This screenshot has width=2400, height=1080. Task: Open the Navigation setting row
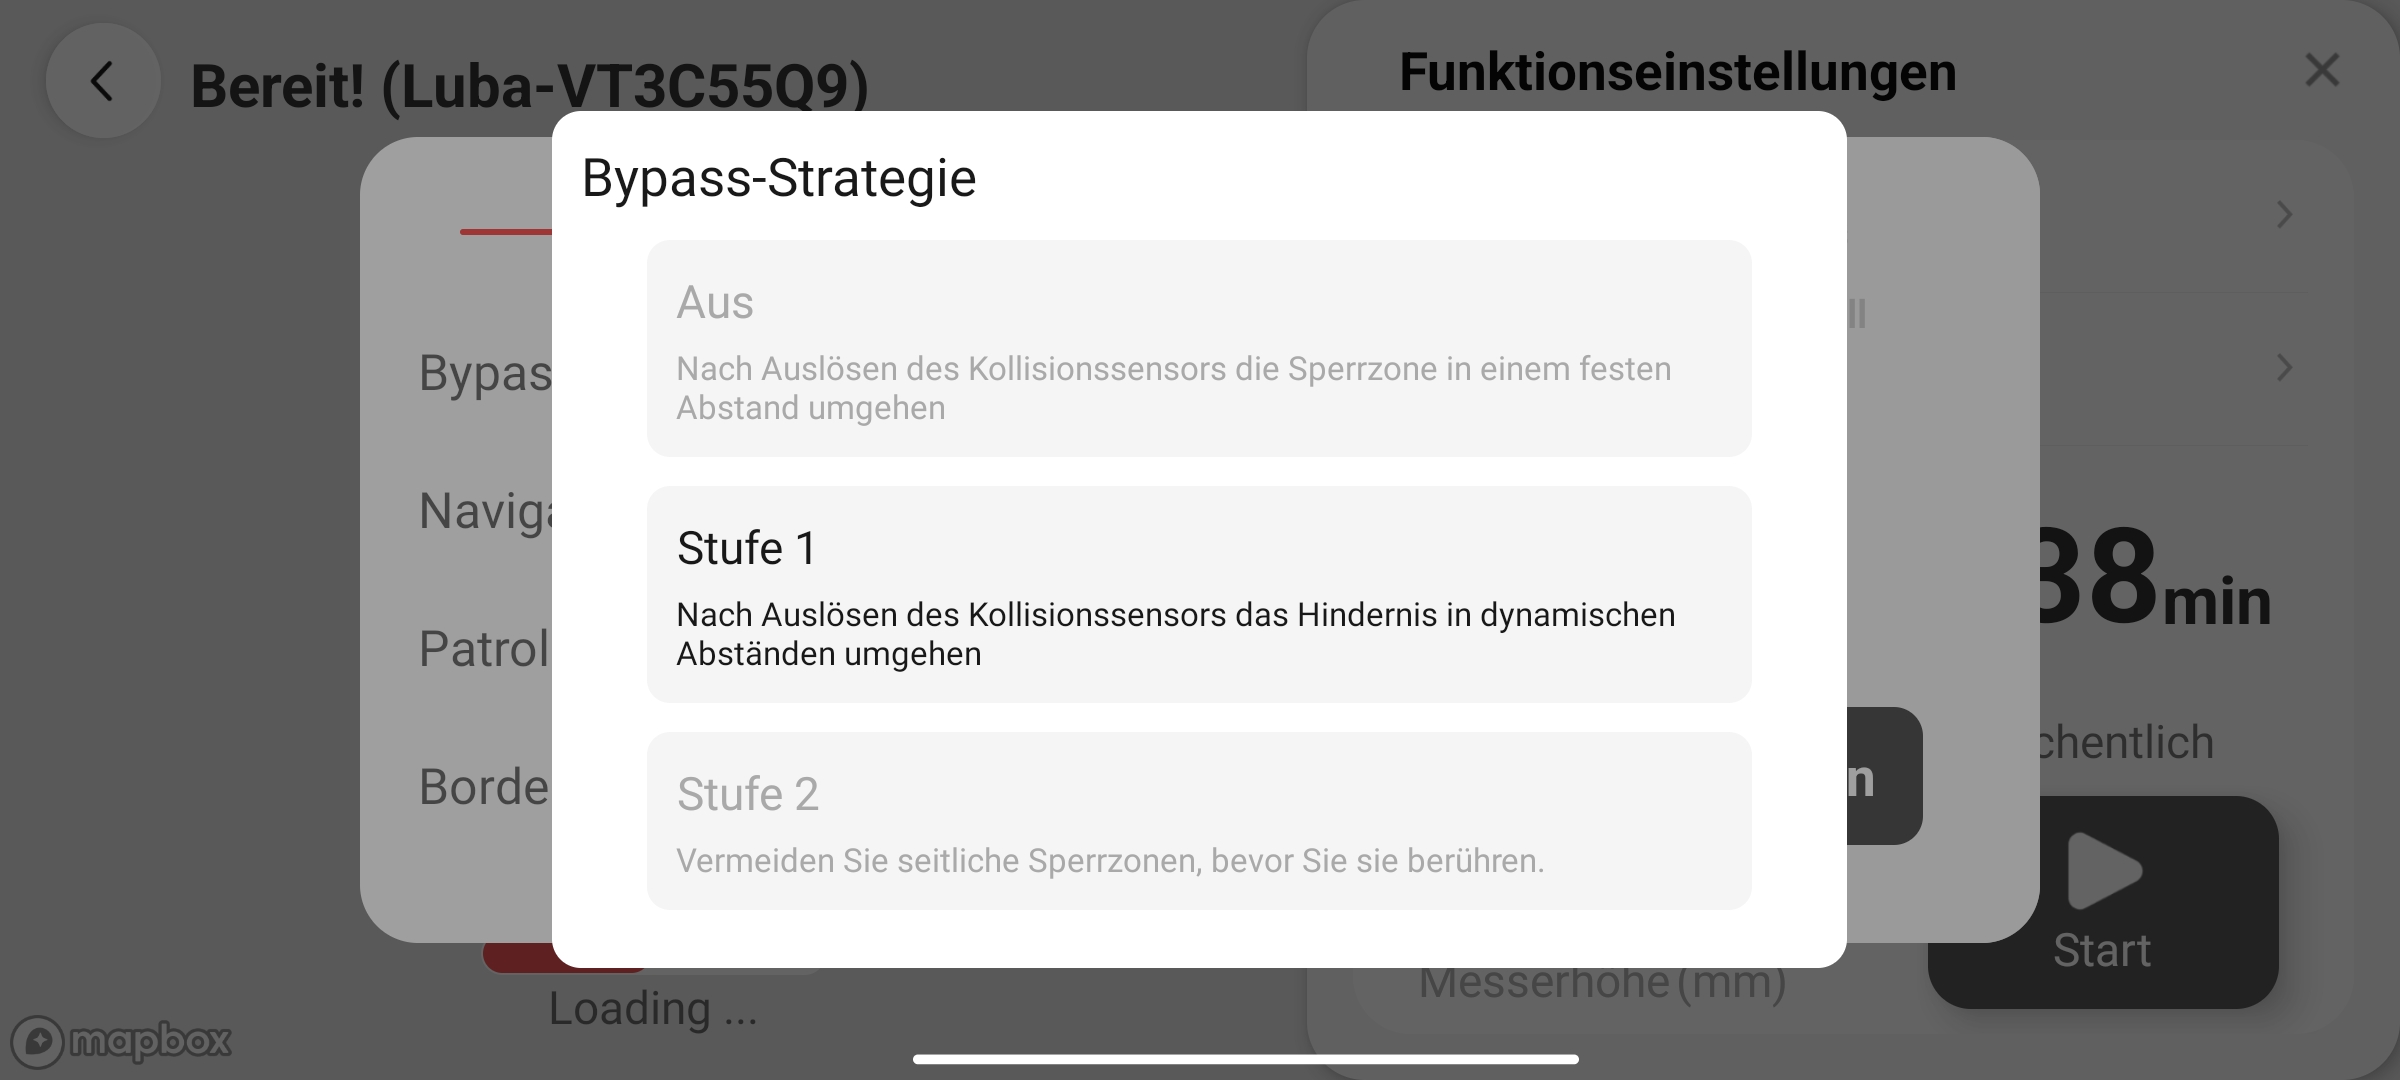[485, 511]
